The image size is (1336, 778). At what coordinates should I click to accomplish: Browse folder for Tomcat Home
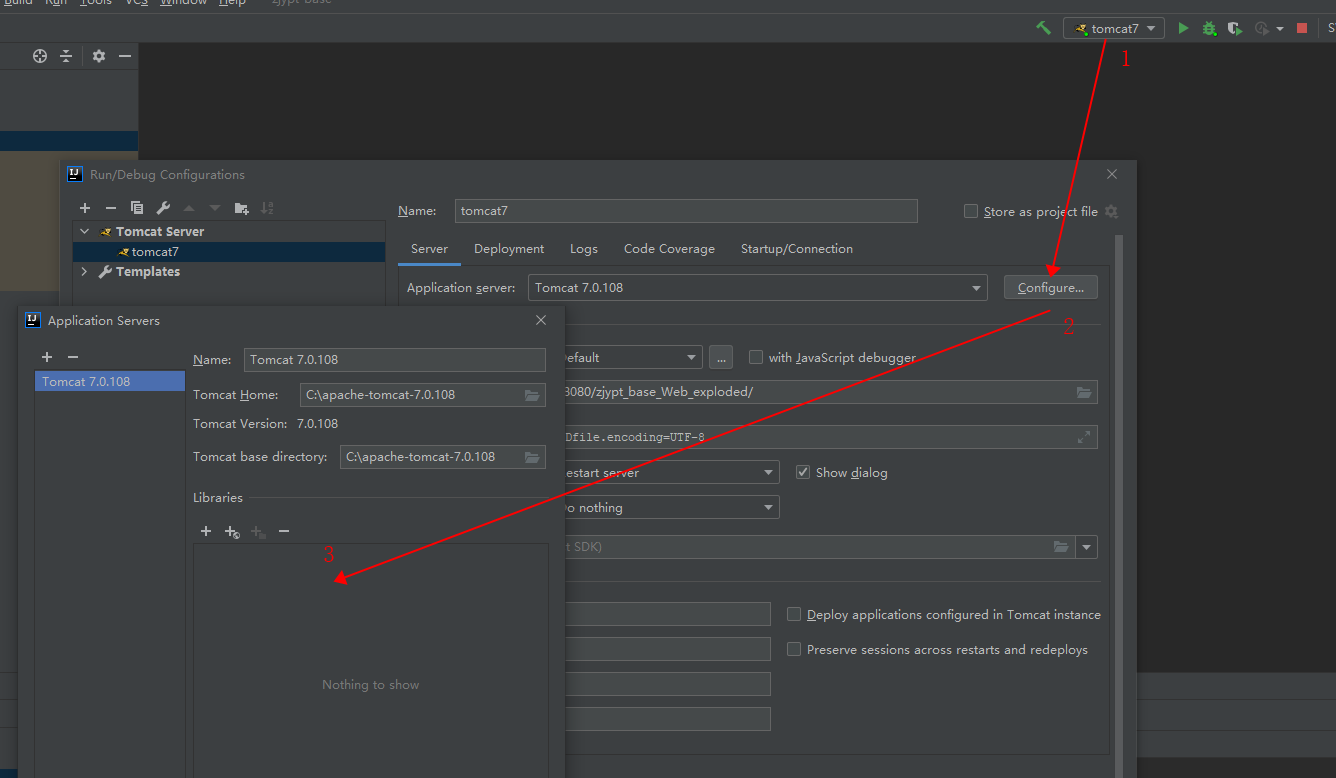532,395
